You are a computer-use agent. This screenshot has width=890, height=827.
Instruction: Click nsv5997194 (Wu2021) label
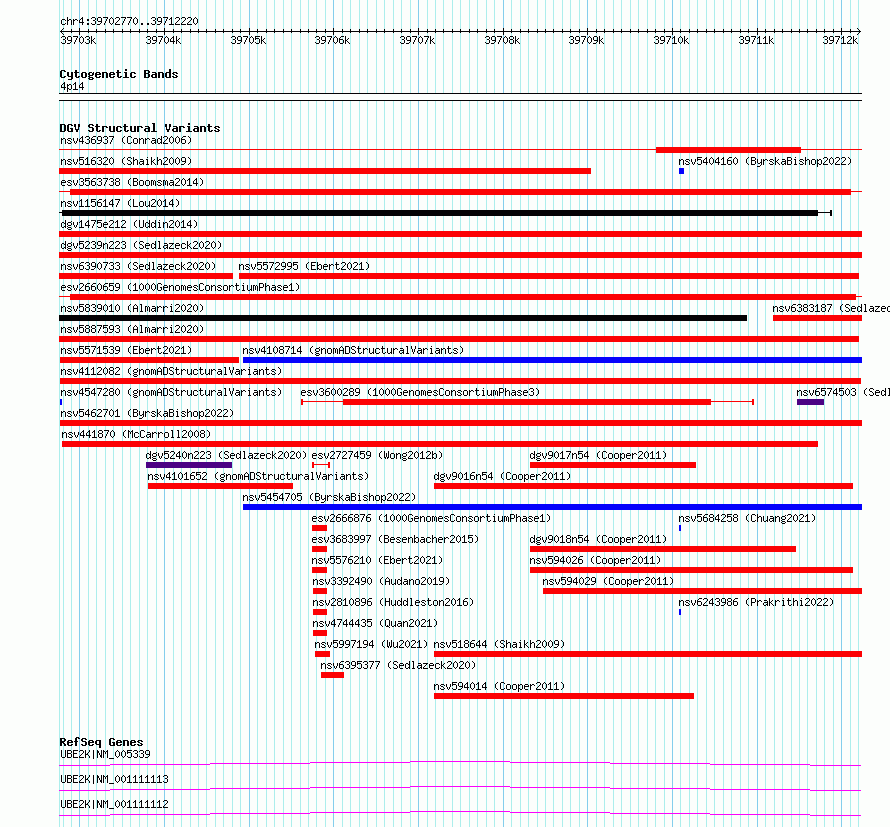(x=371, y=644)
